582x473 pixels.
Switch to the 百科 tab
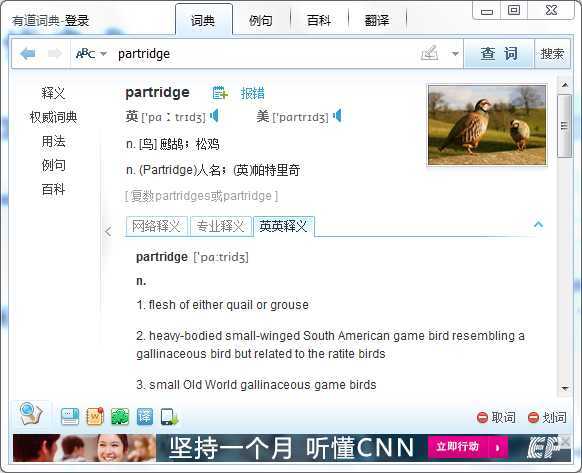pos(319,20)
